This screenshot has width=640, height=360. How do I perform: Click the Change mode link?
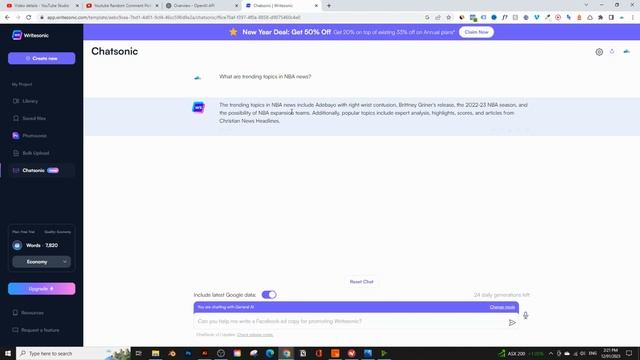pos(502,307)
